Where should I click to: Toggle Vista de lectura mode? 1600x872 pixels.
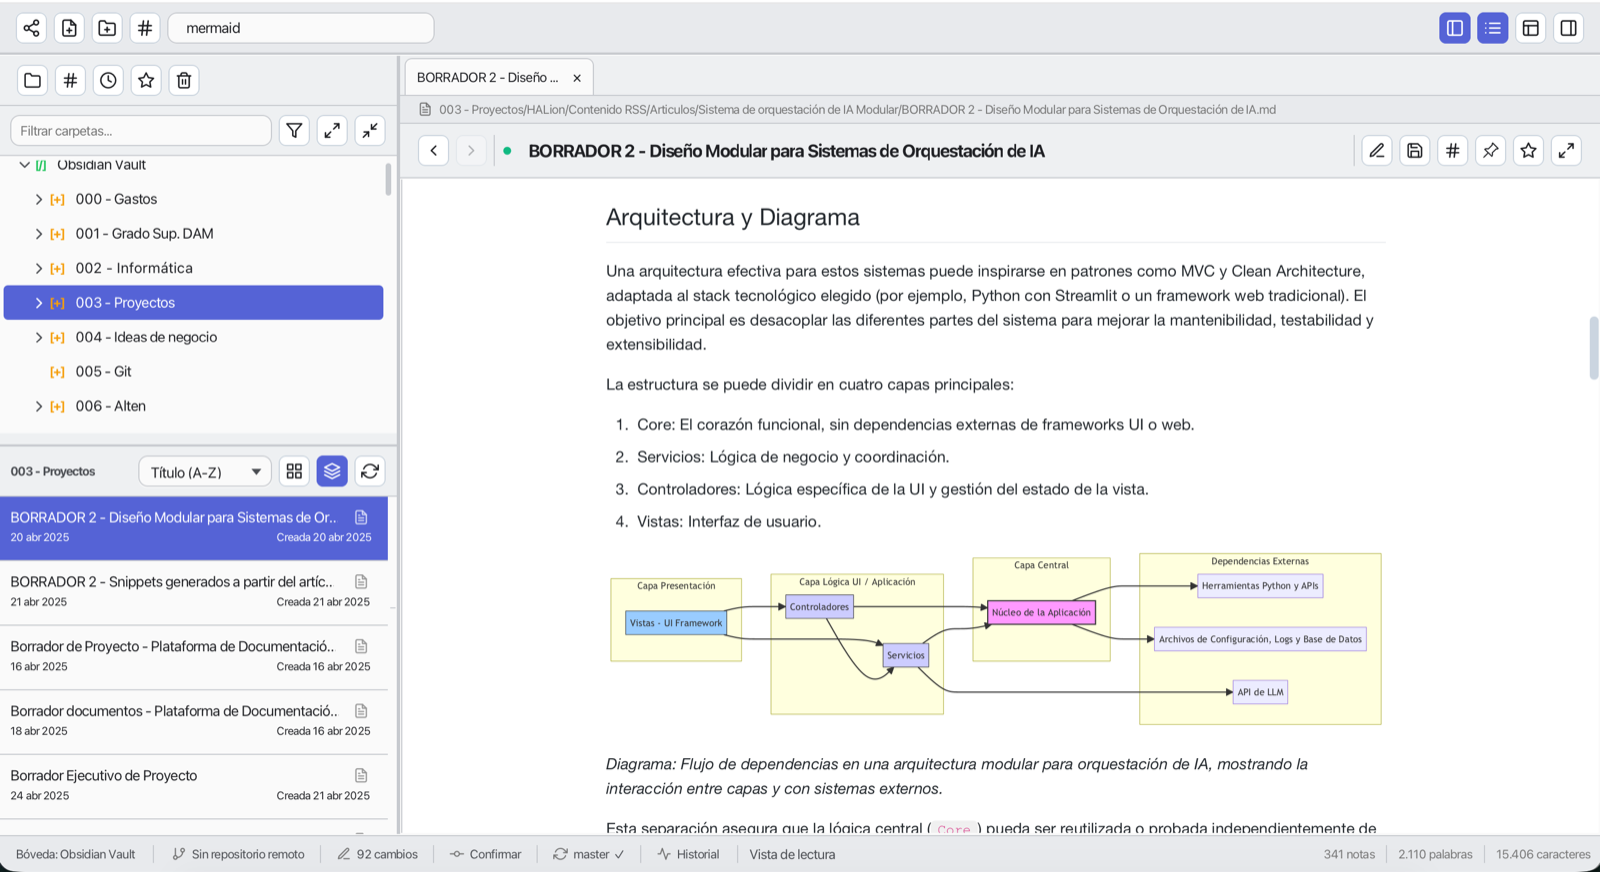point(792,854)
